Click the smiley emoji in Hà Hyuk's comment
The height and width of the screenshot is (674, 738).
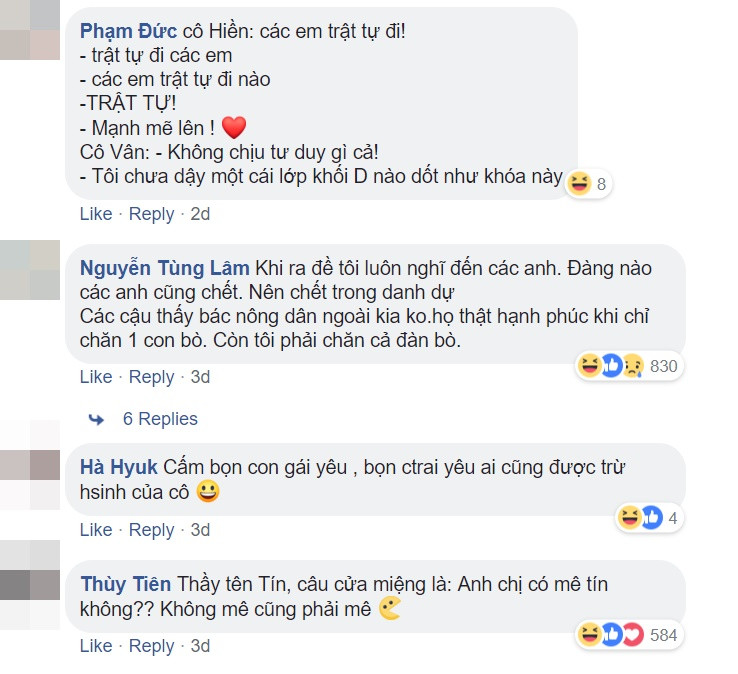tap(209, 492)
